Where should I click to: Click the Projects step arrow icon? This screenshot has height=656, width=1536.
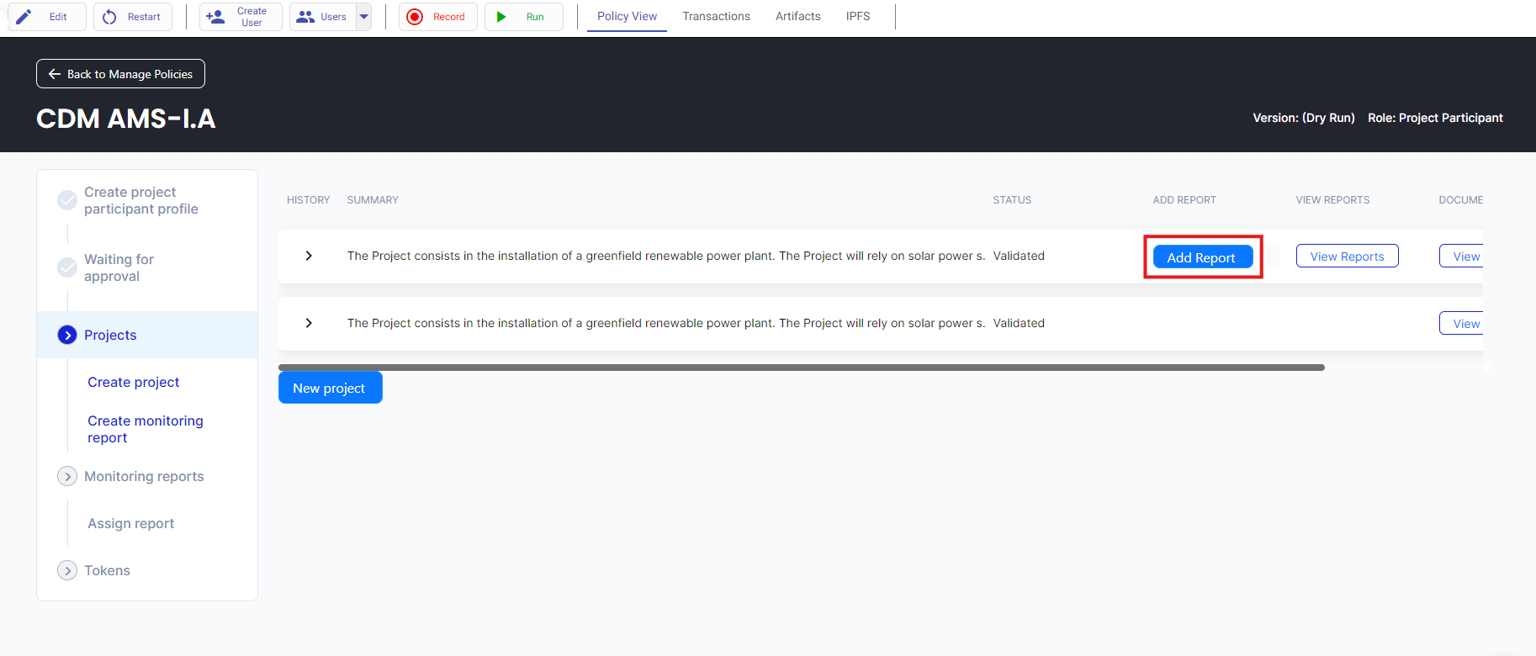(67, 335)
